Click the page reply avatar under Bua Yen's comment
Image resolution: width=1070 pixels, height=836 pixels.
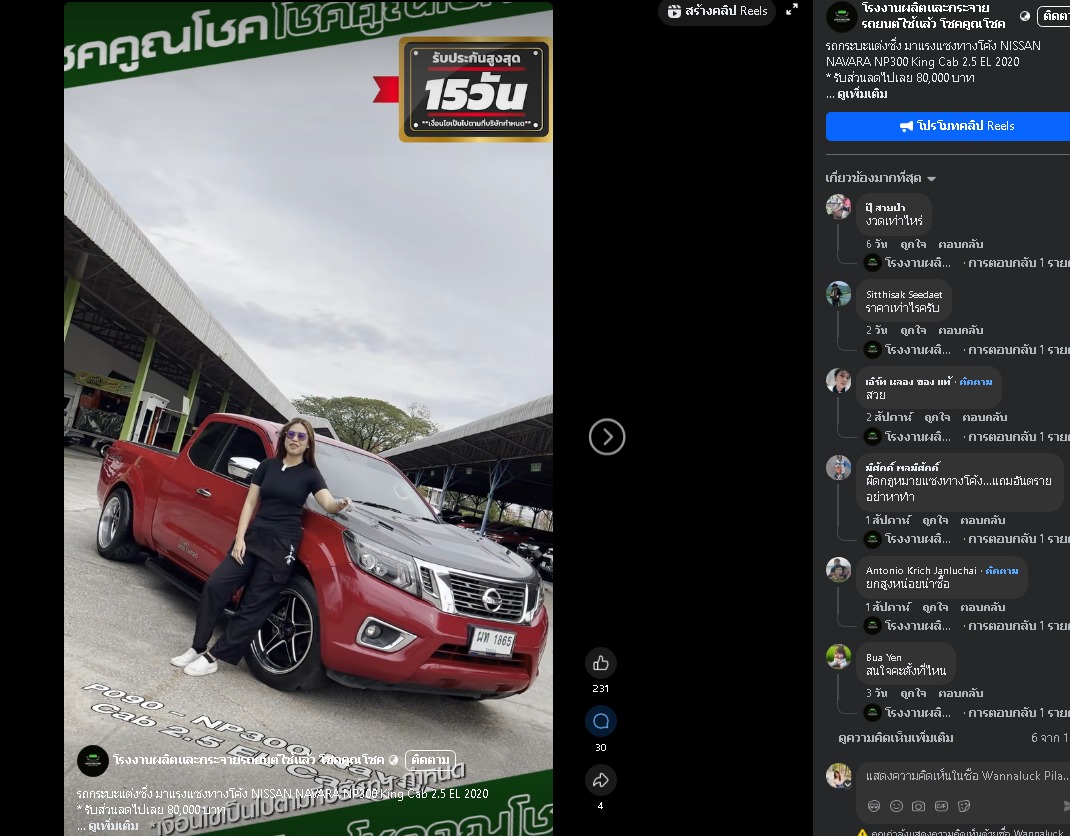(872, 713)
